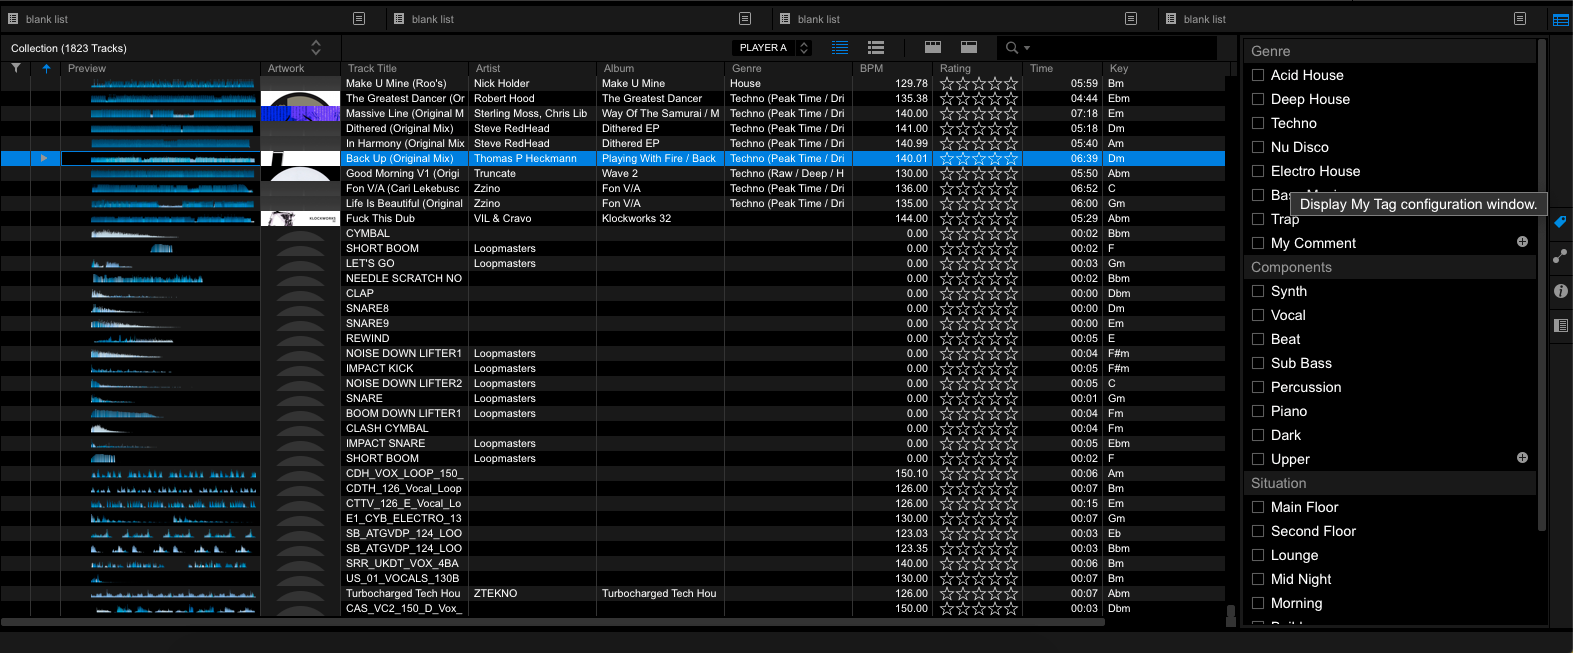Add a tag with the plus icon beside My Comment

click(1522, 242)
